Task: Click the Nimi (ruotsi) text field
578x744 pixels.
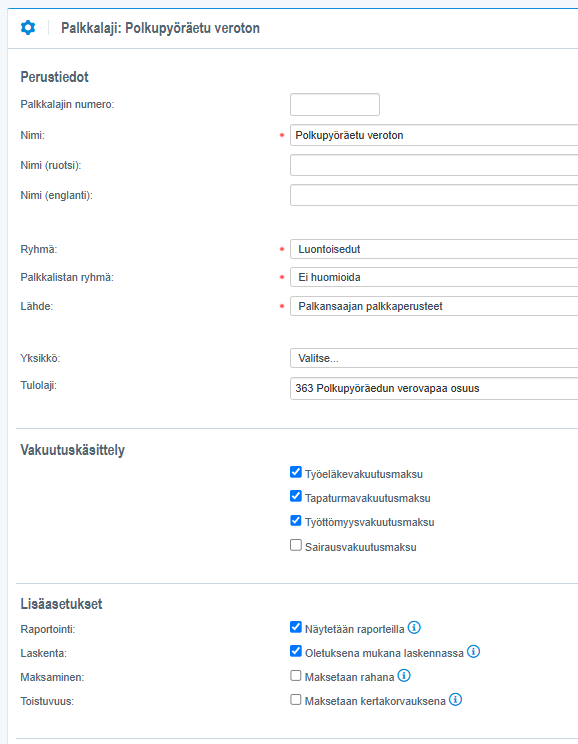Action: coord(434,165)
